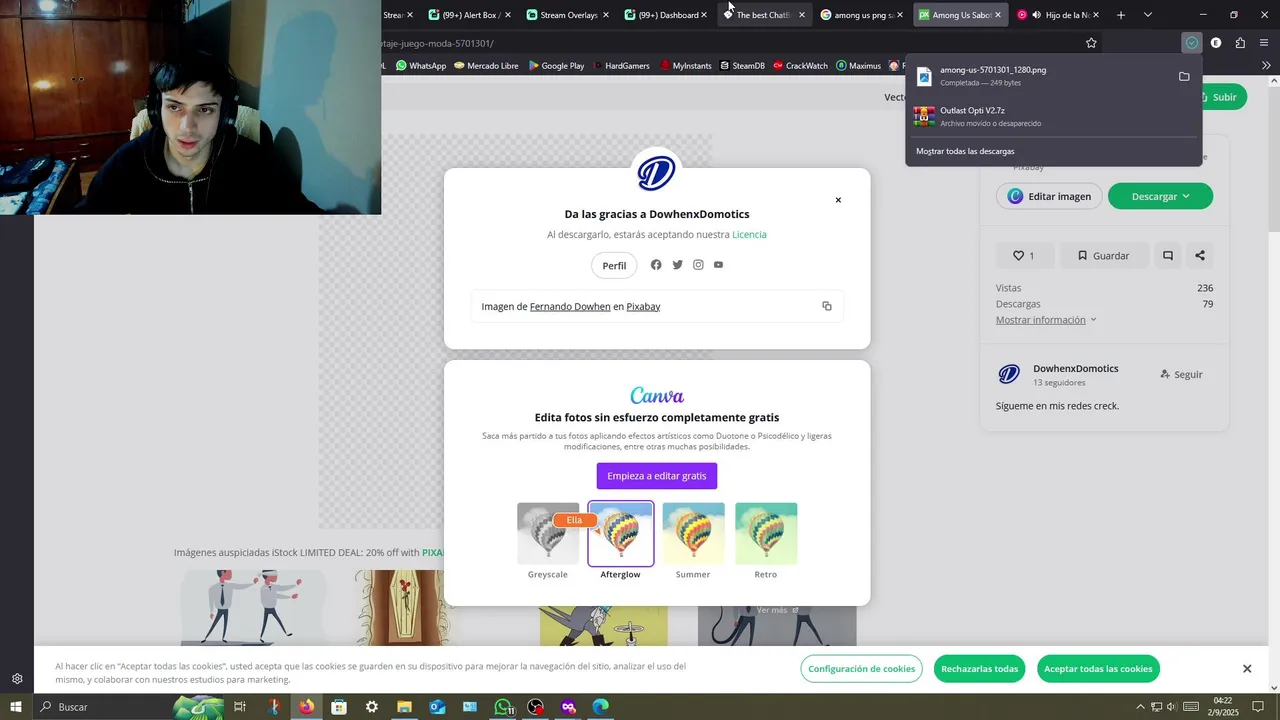
Task: Open the list-all-tabs dropdown arrow
Action: coord(1147,15)
